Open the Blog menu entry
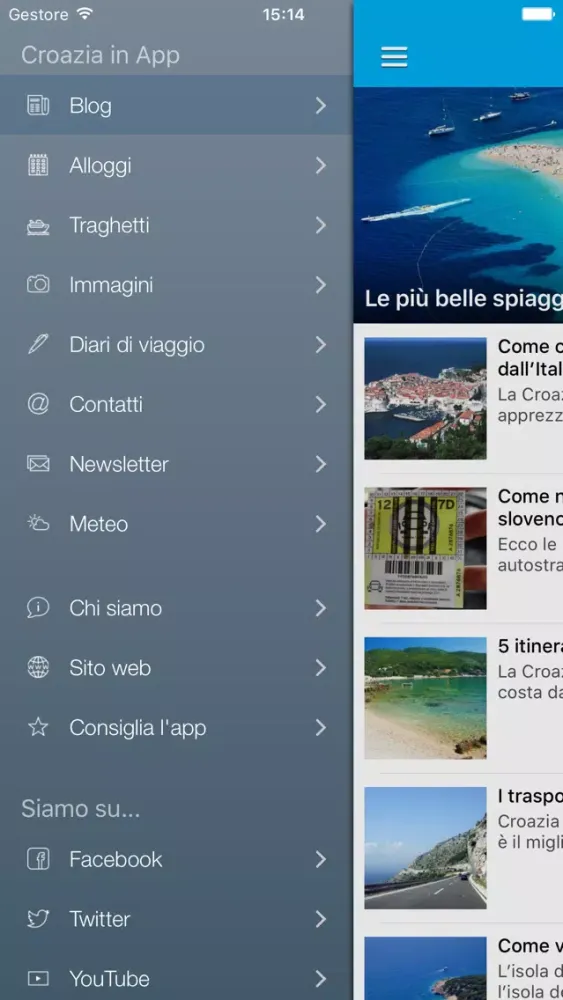This screenshot has width=563, height=1000. pyautogui.click(x=176, y=106)
